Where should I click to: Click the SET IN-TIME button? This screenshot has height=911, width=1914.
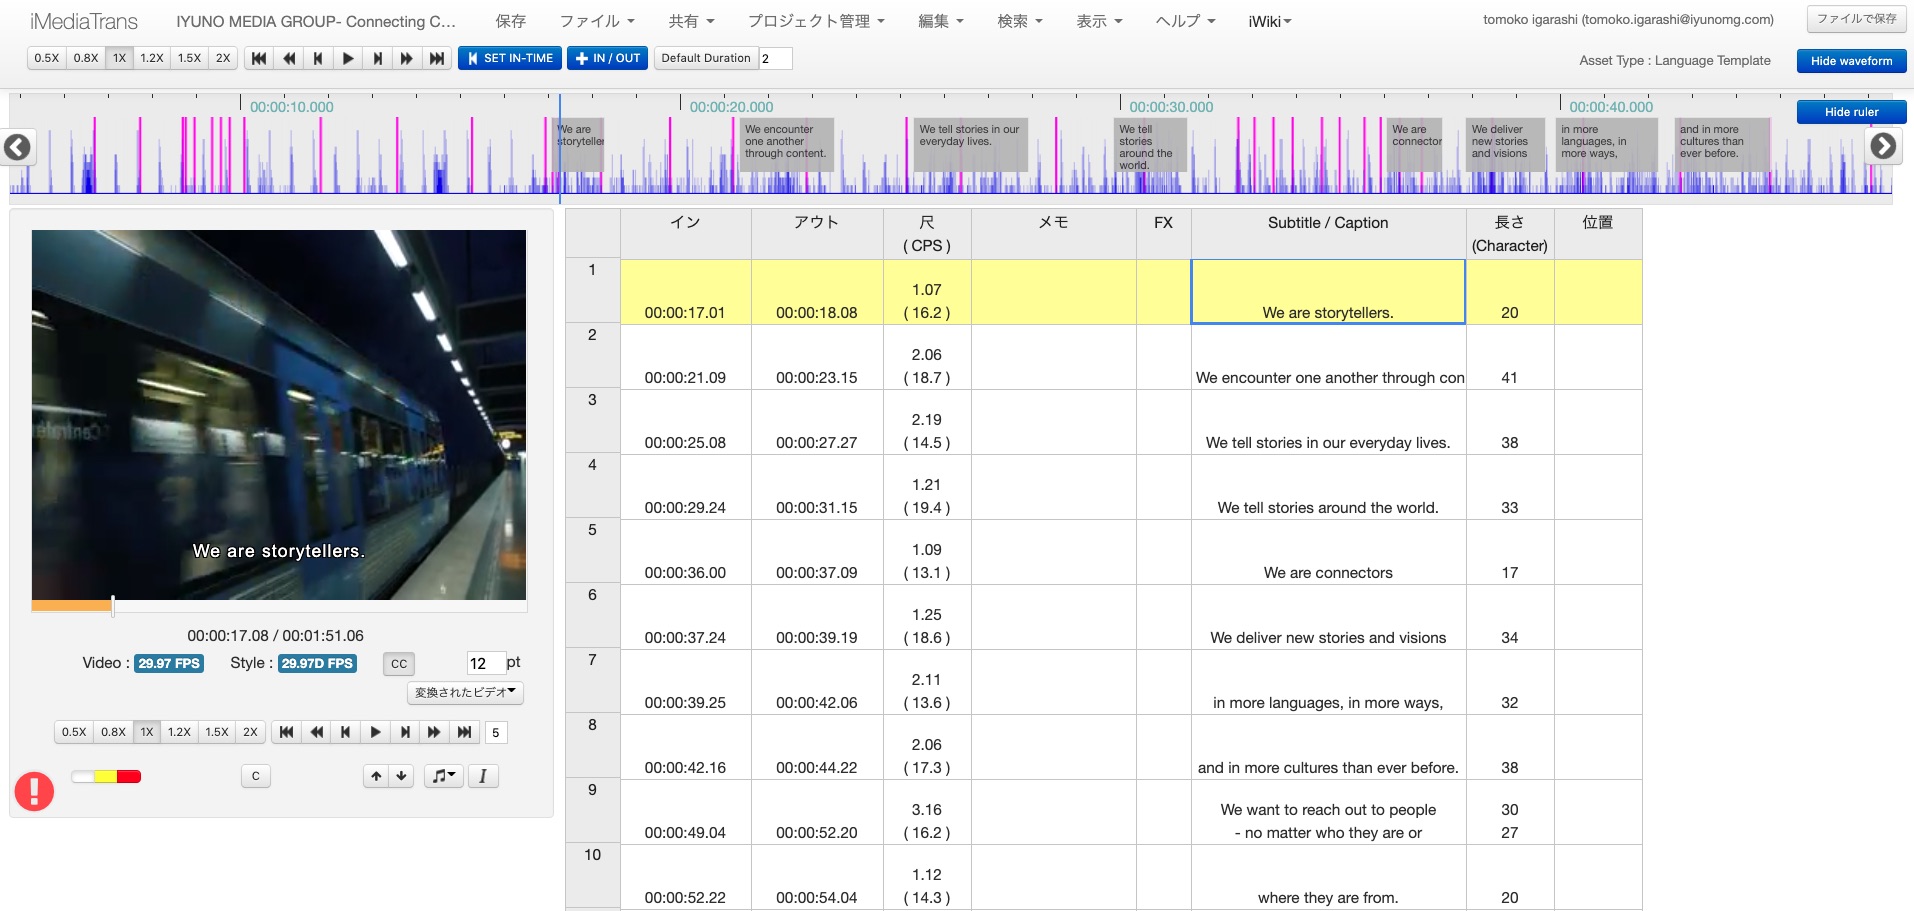click(510, 58)
